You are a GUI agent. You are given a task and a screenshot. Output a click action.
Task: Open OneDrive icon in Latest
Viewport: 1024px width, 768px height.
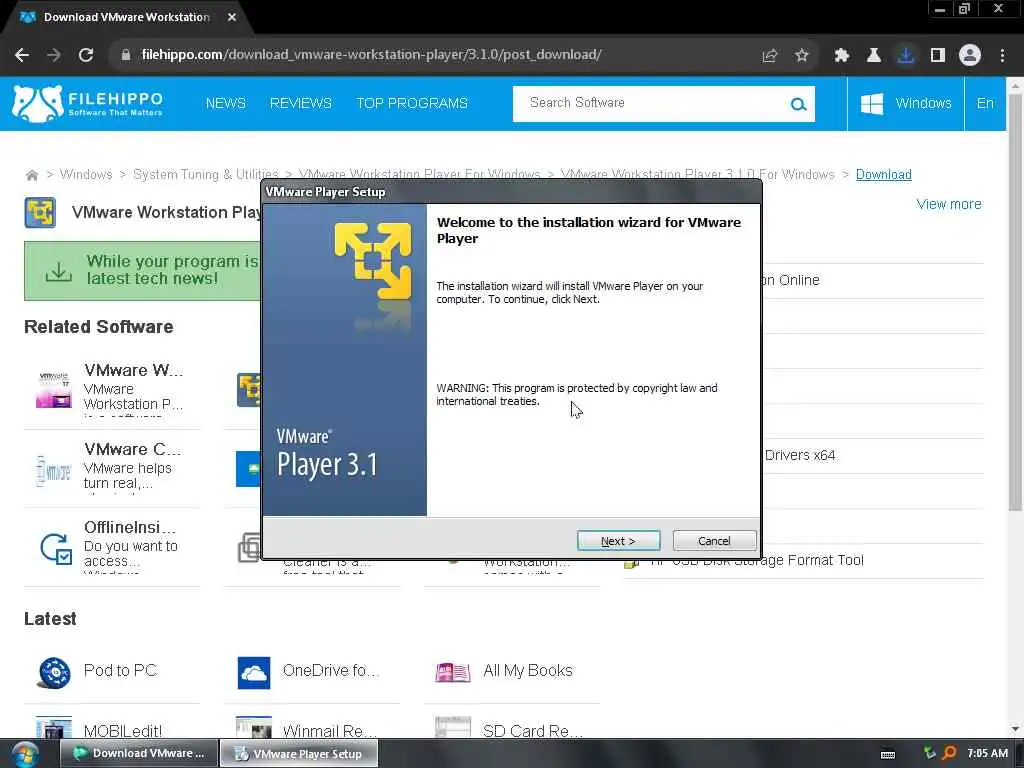(x=254, y=673)
